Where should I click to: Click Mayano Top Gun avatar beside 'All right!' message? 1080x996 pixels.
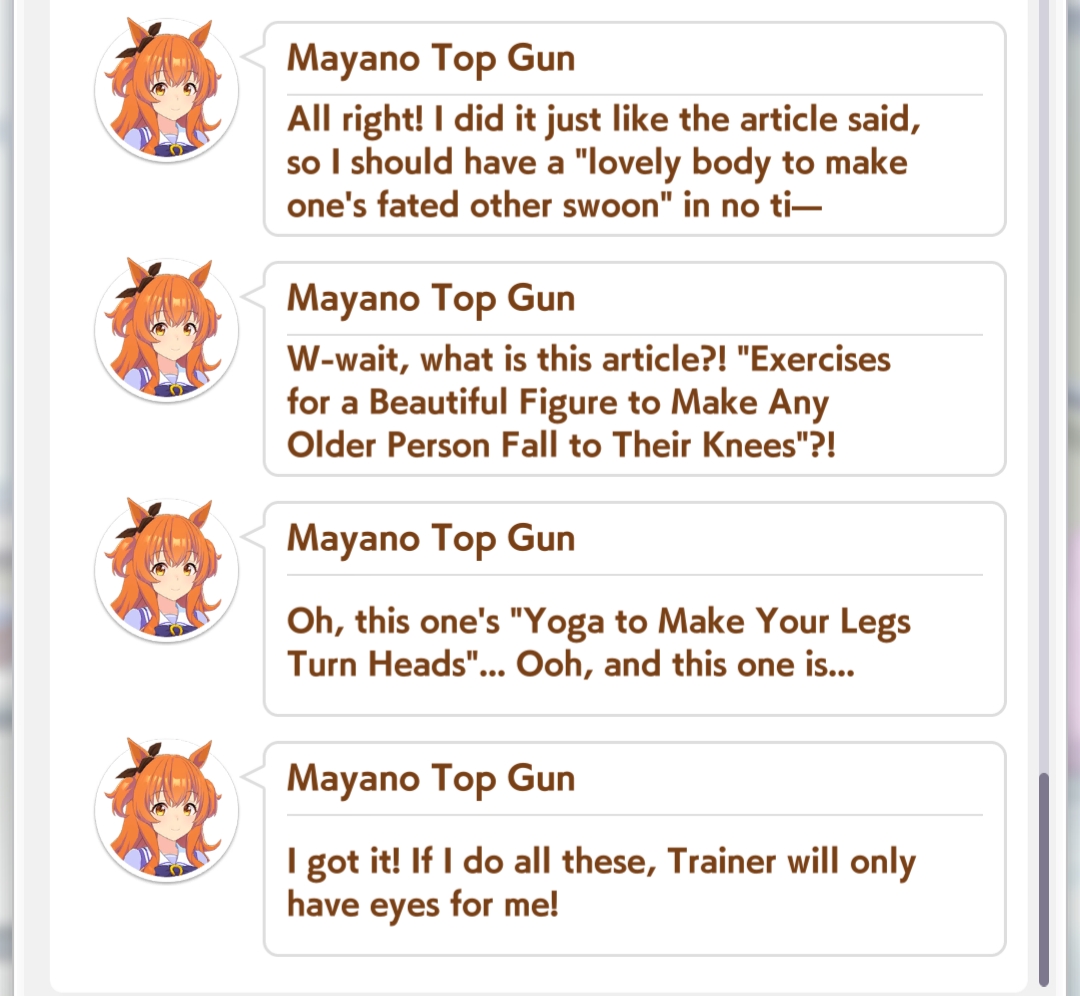point(167,91)
